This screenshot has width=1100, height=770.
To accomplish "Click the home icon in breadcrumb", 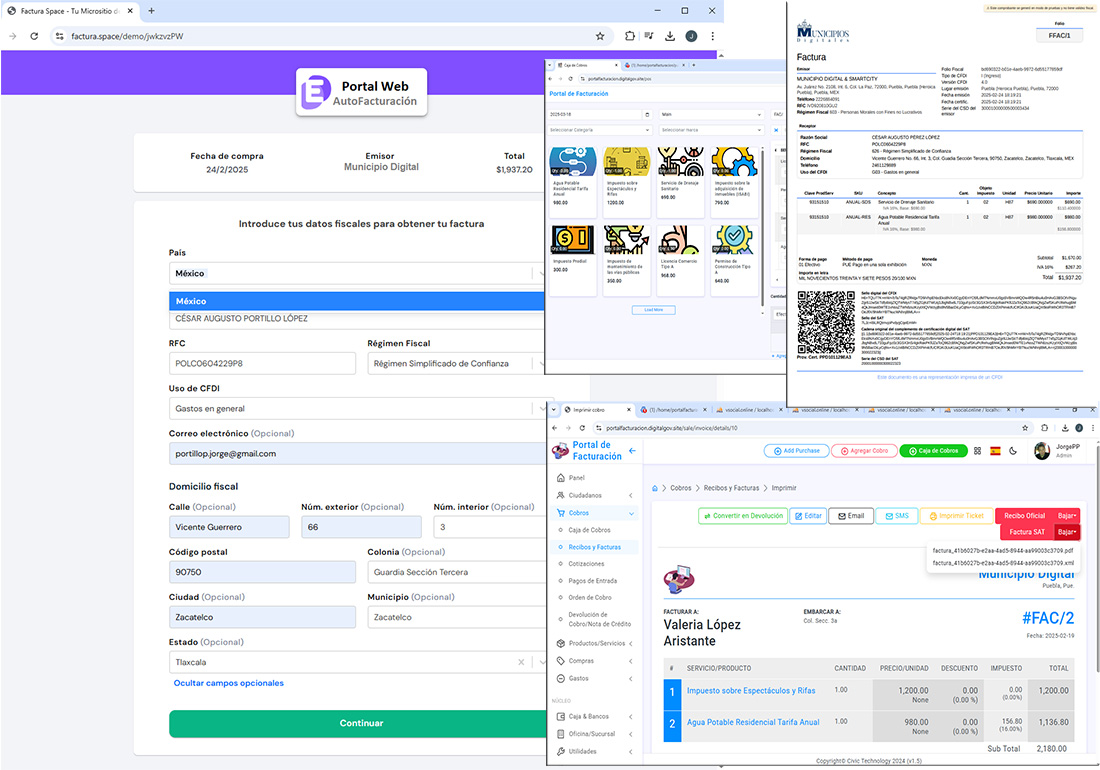I will coord(656,488).
